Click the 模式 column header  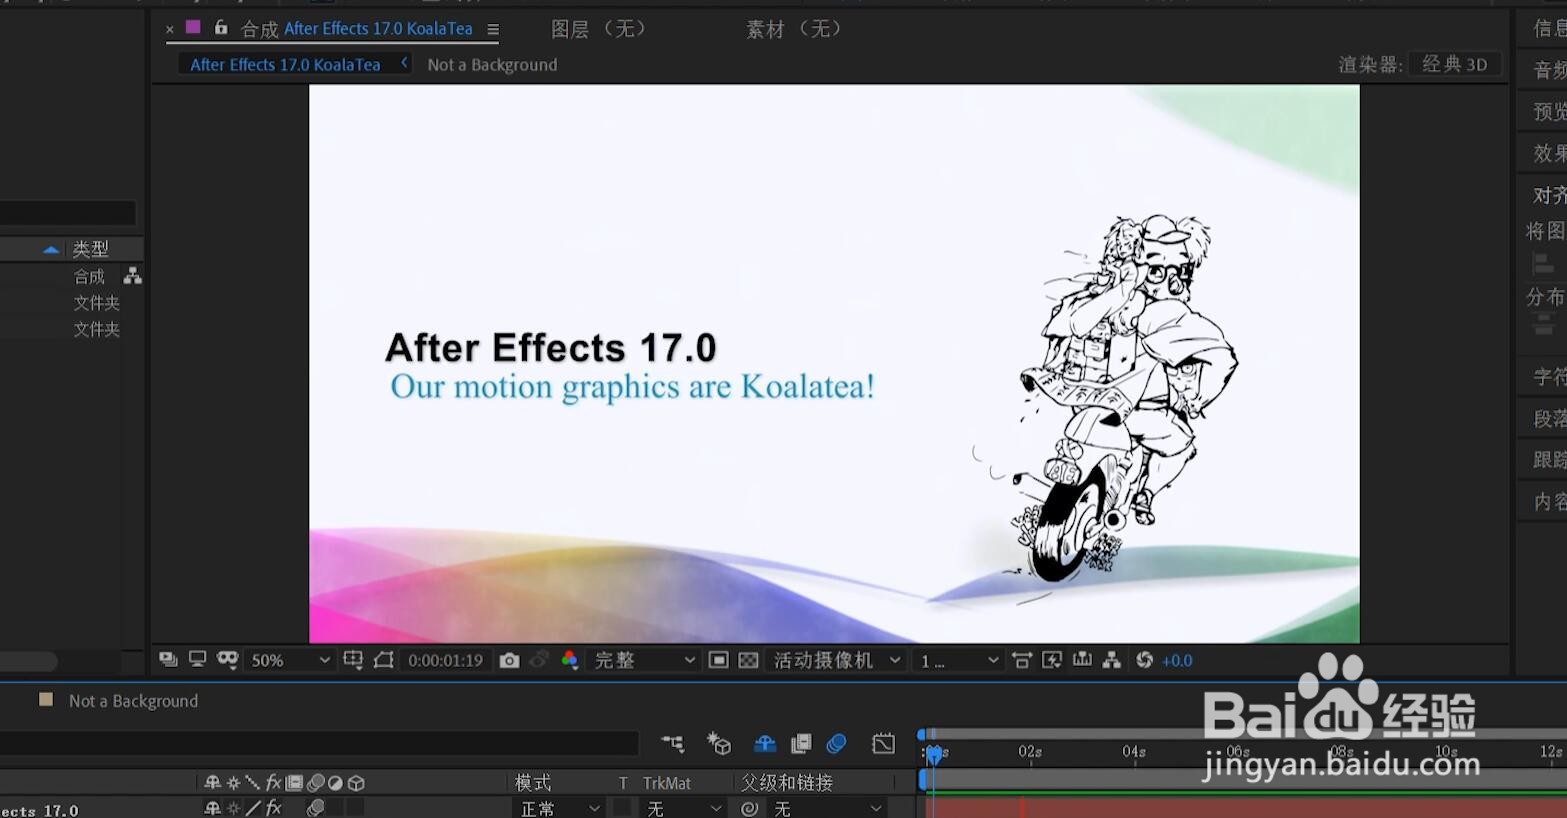(533, 782)
